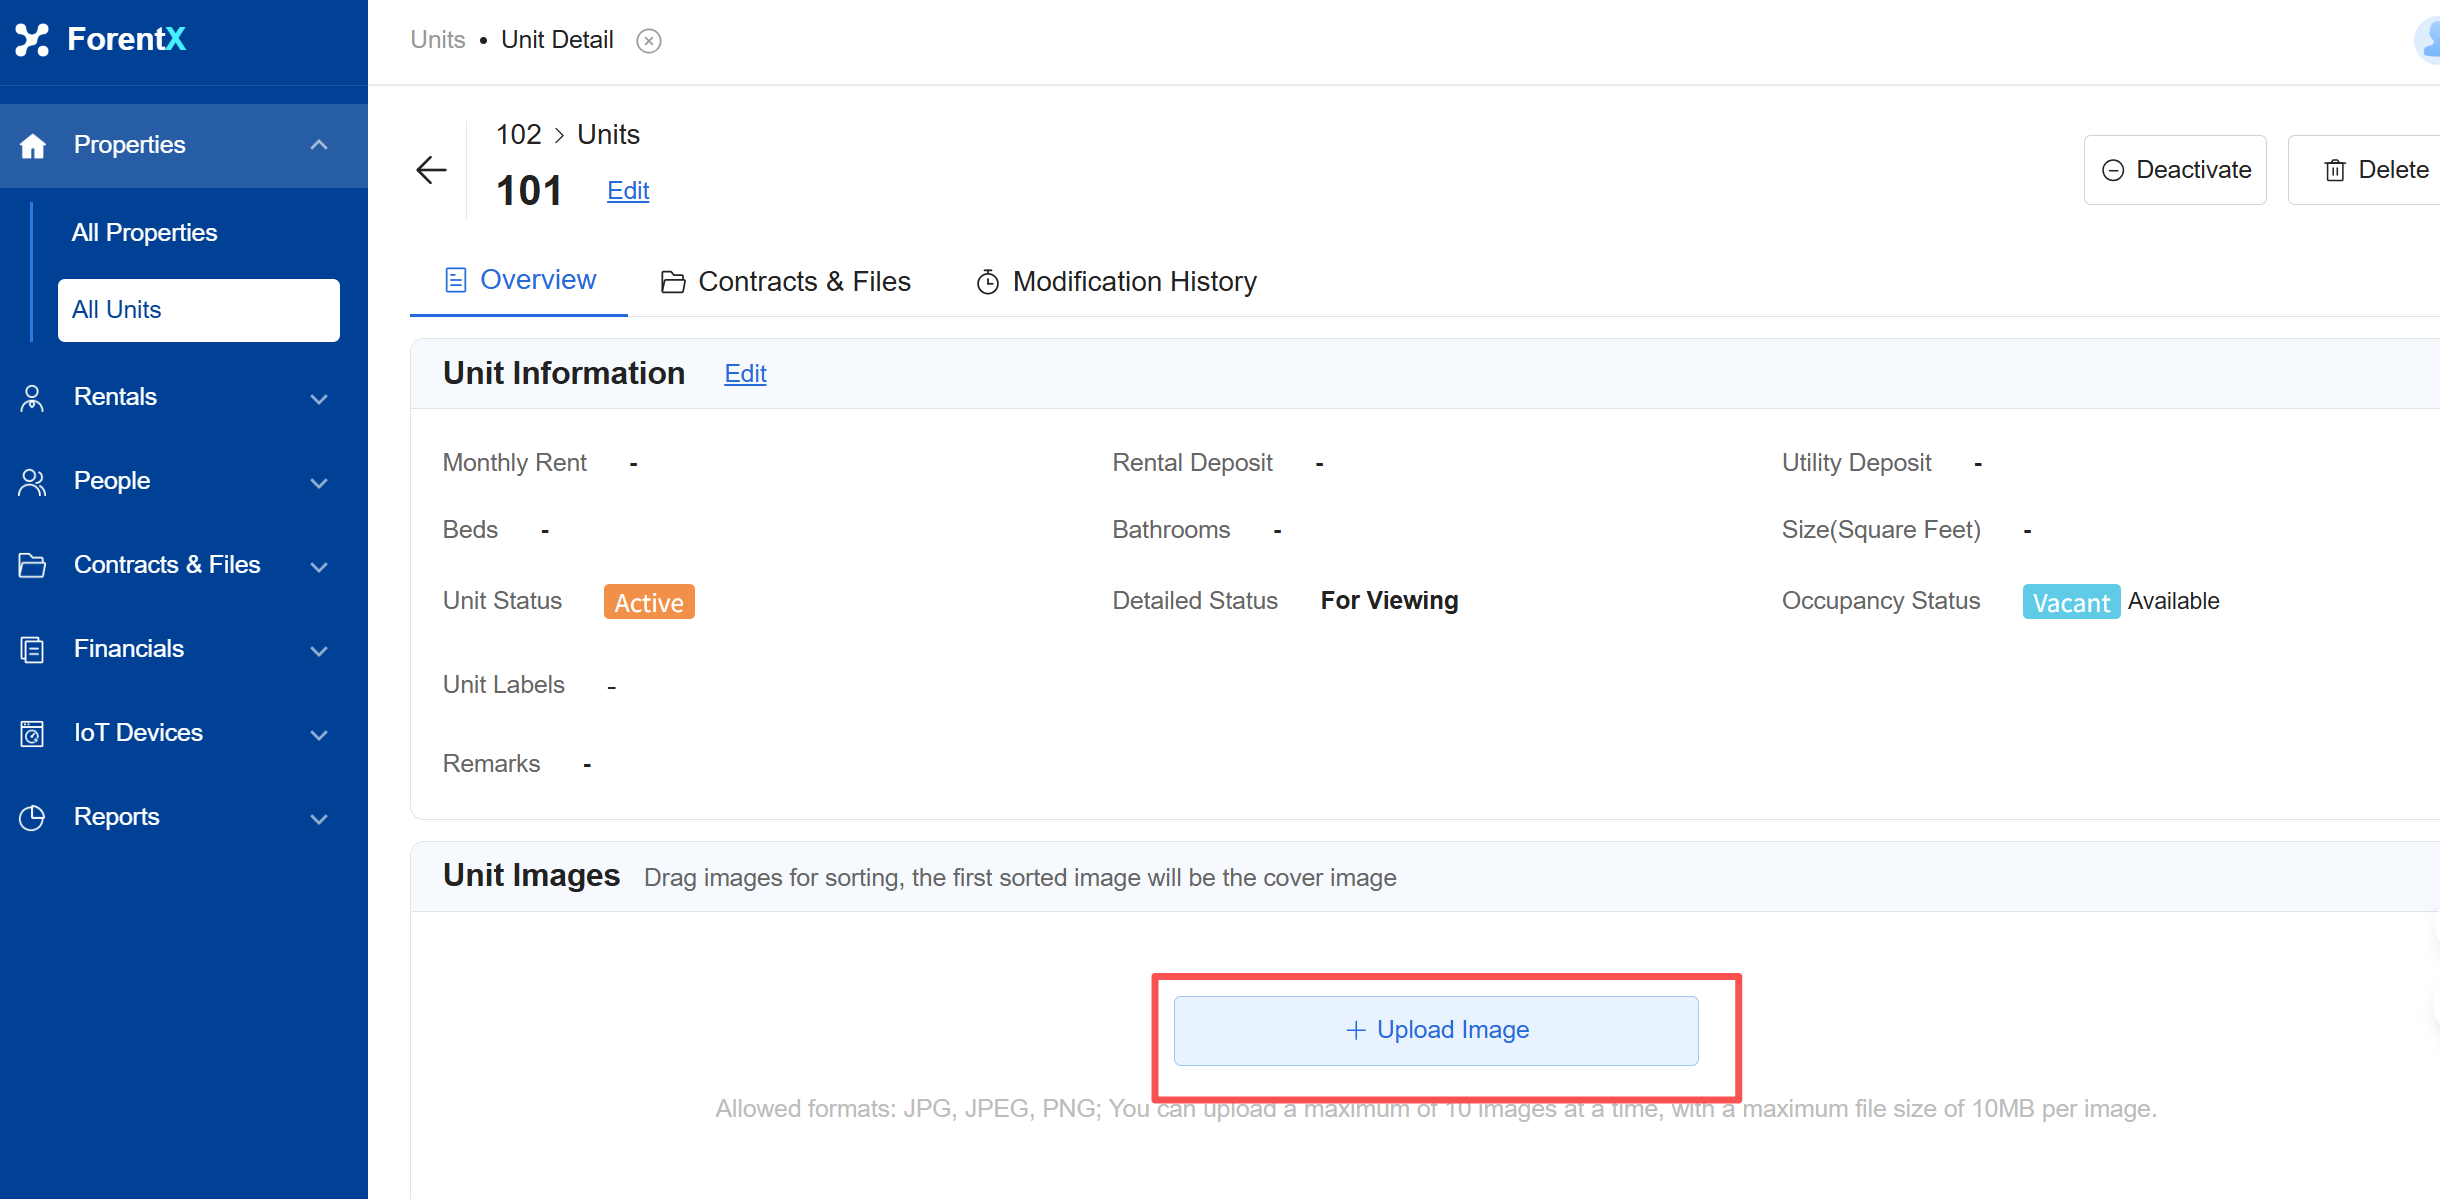Click the Delete unit button

2376,170
